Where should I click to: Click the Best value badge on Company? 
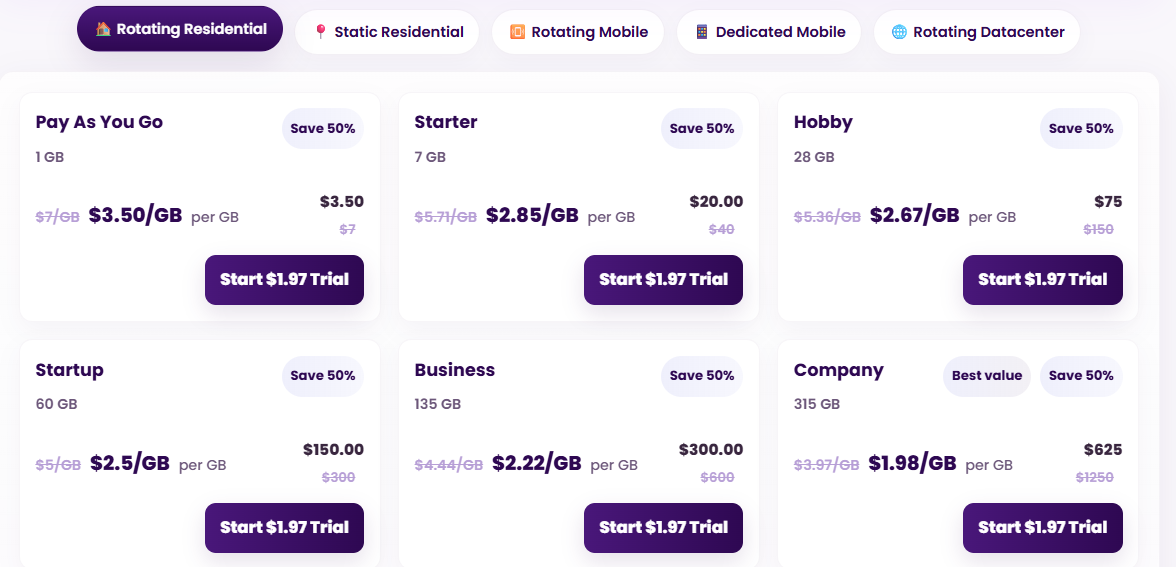[987, 376]
